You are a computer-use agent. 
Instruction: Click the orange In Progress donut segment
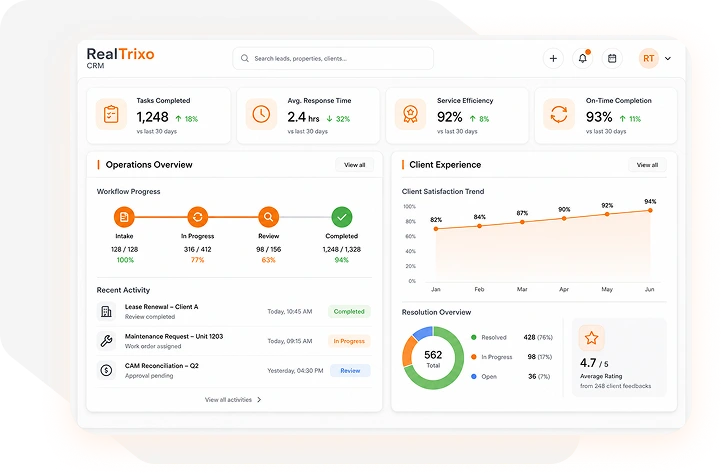click(x=408, y=352)
